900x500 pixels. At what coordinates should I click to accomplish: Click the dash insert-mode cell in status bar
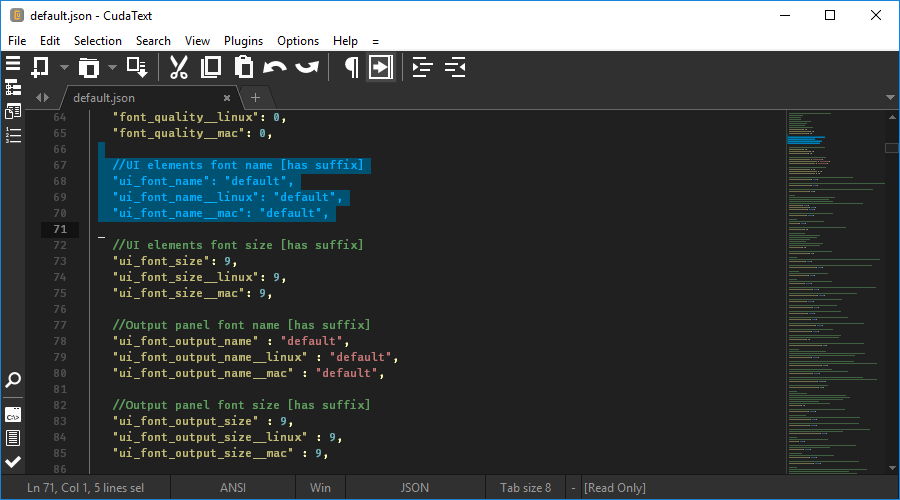(x=573, y=488)
